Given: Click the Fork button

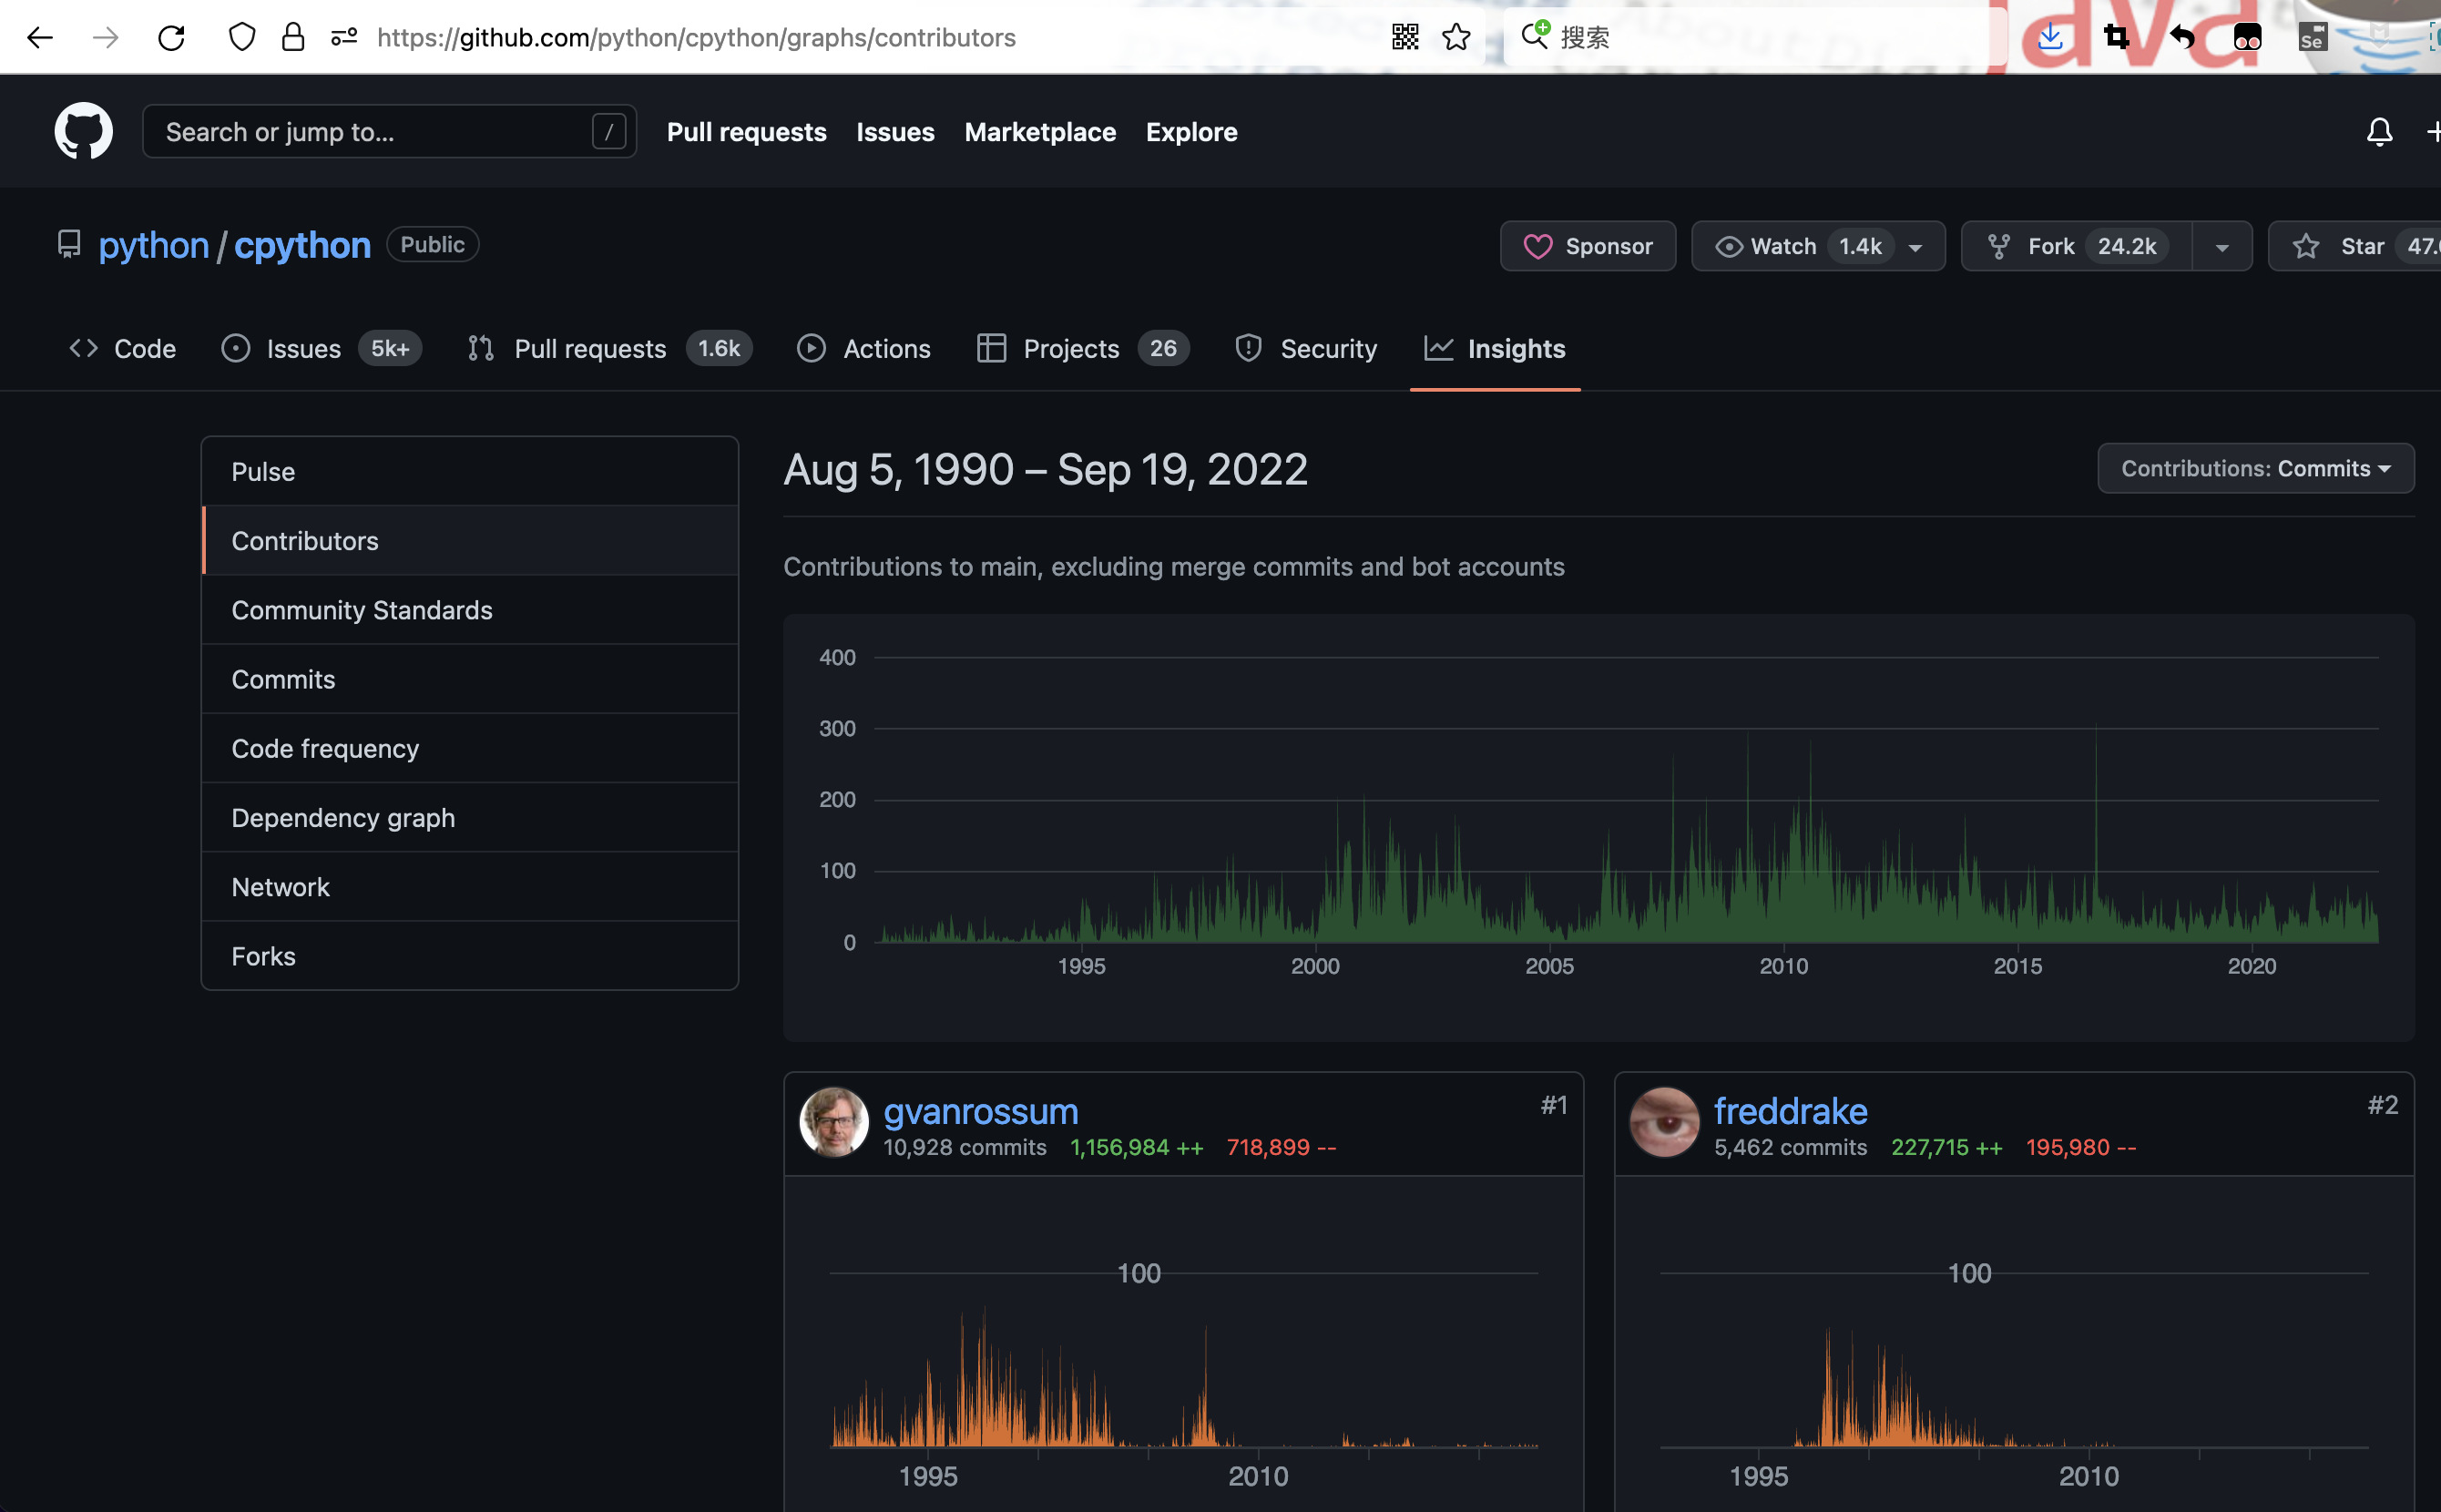Looking at the screenshot, I should point(2076,246).
